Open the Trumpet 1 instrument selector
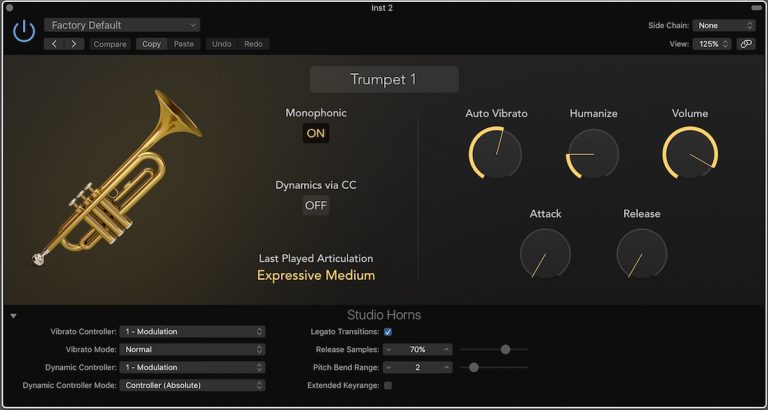 click(x=384, y=79)
